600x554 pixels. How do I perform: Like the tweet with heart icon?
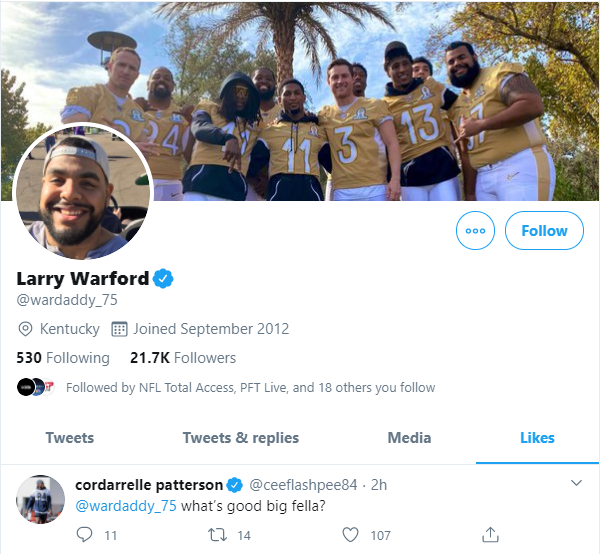tap(350, 535)
